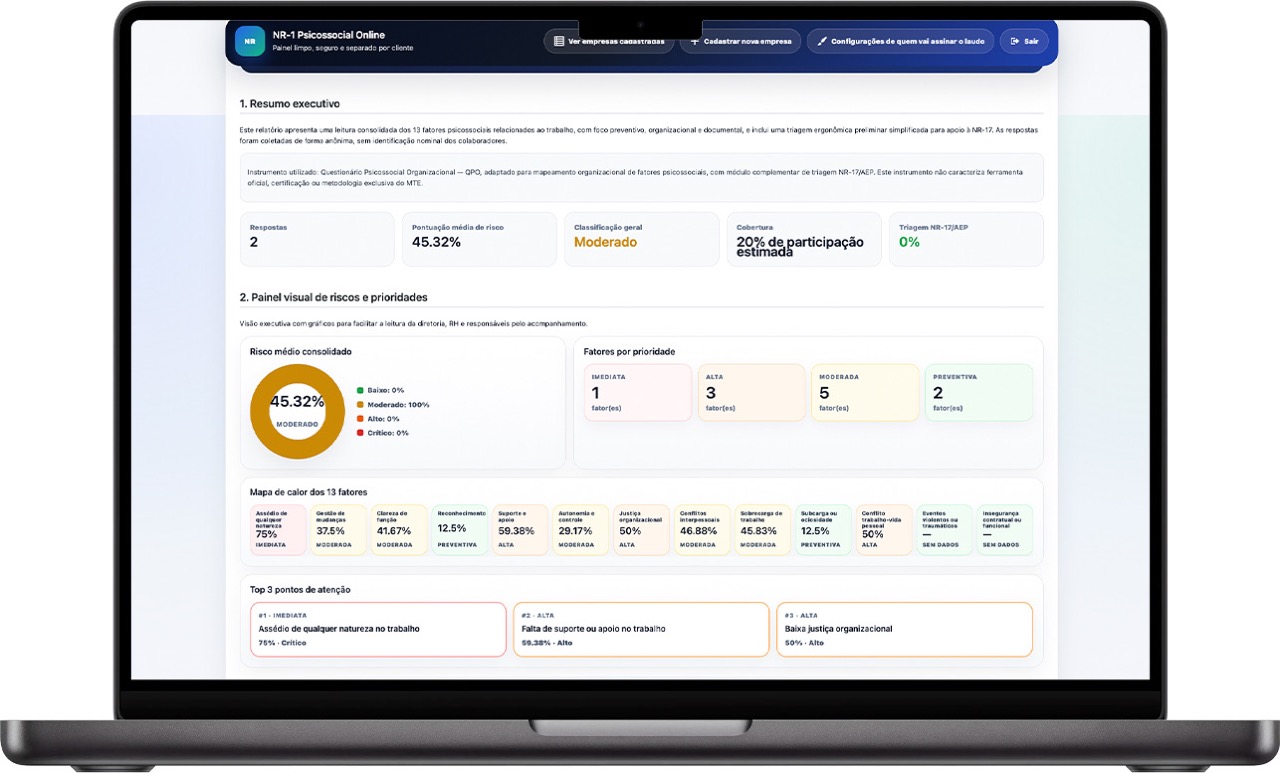Click the Justiça organizacional 50% tile
Viewport: 1280px width, 773px height.
pyautogui.click(x=641, y=530)
